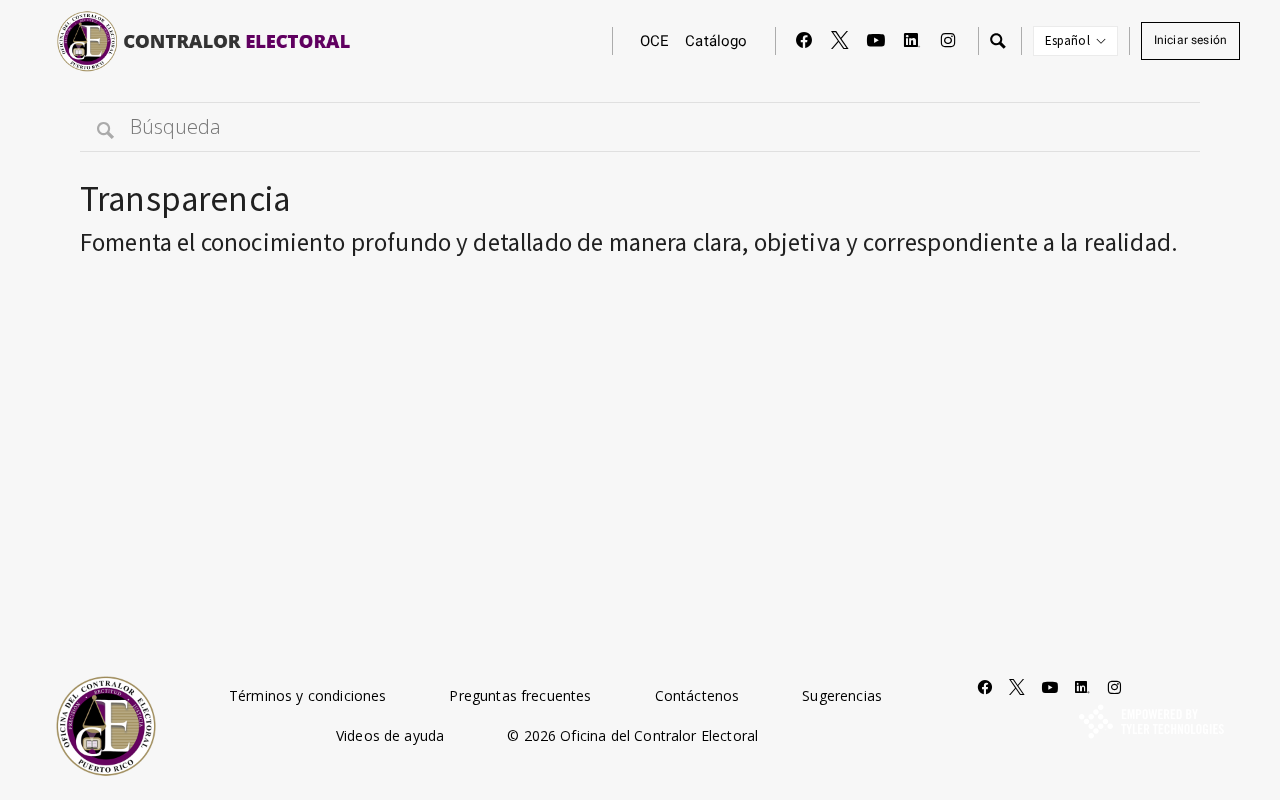Open the Sugerencias footer link
This screenshot has width=1280, height=800.
(842, 696)
